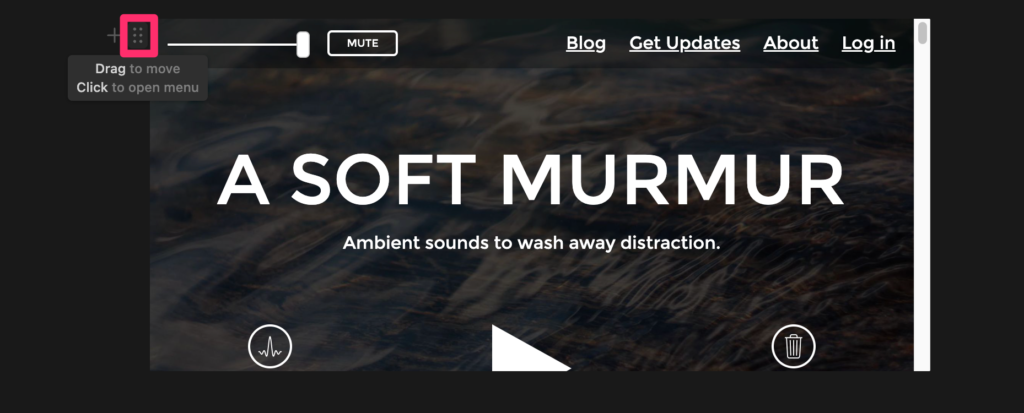Click the middle of the volume slider track
Viewport: 1024px width, 413px height.
click(232, 44)
